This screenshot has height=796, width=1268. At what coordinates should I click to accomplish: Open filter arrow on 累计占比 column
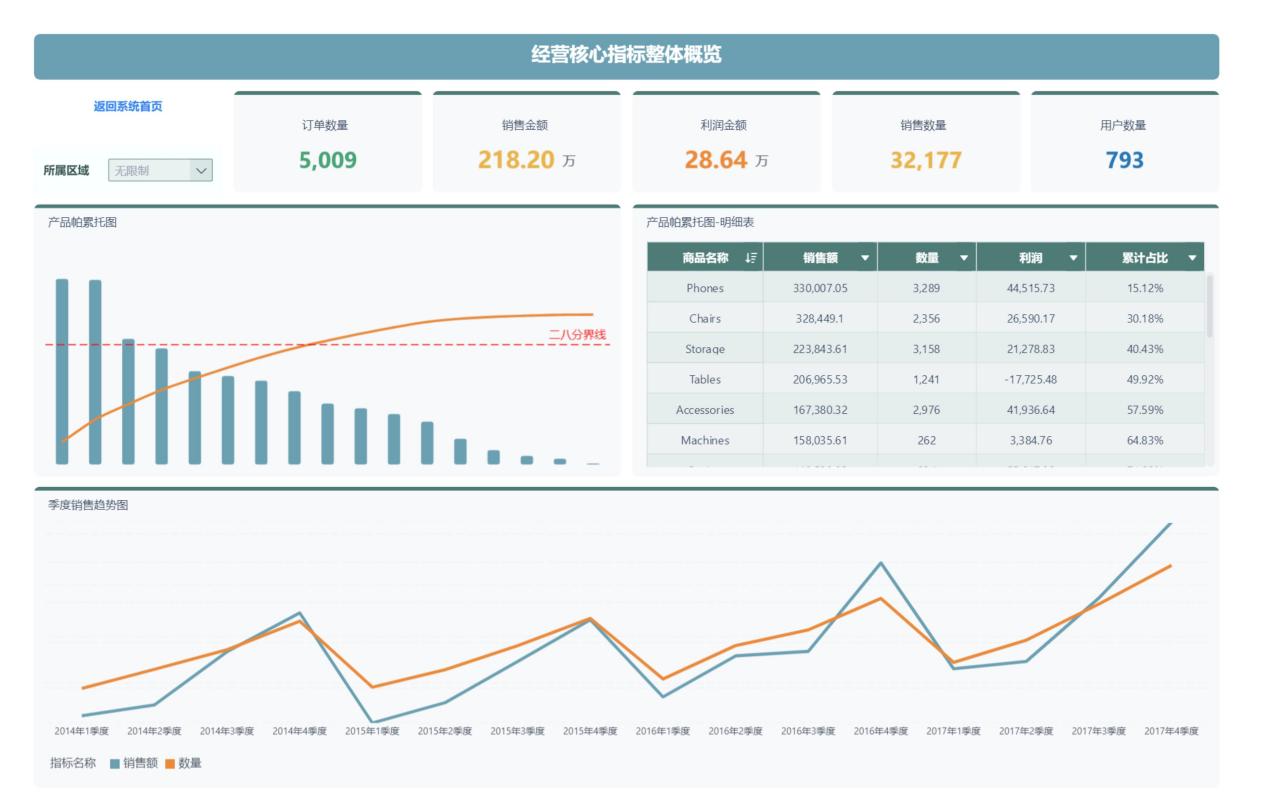click(1192, 258)
